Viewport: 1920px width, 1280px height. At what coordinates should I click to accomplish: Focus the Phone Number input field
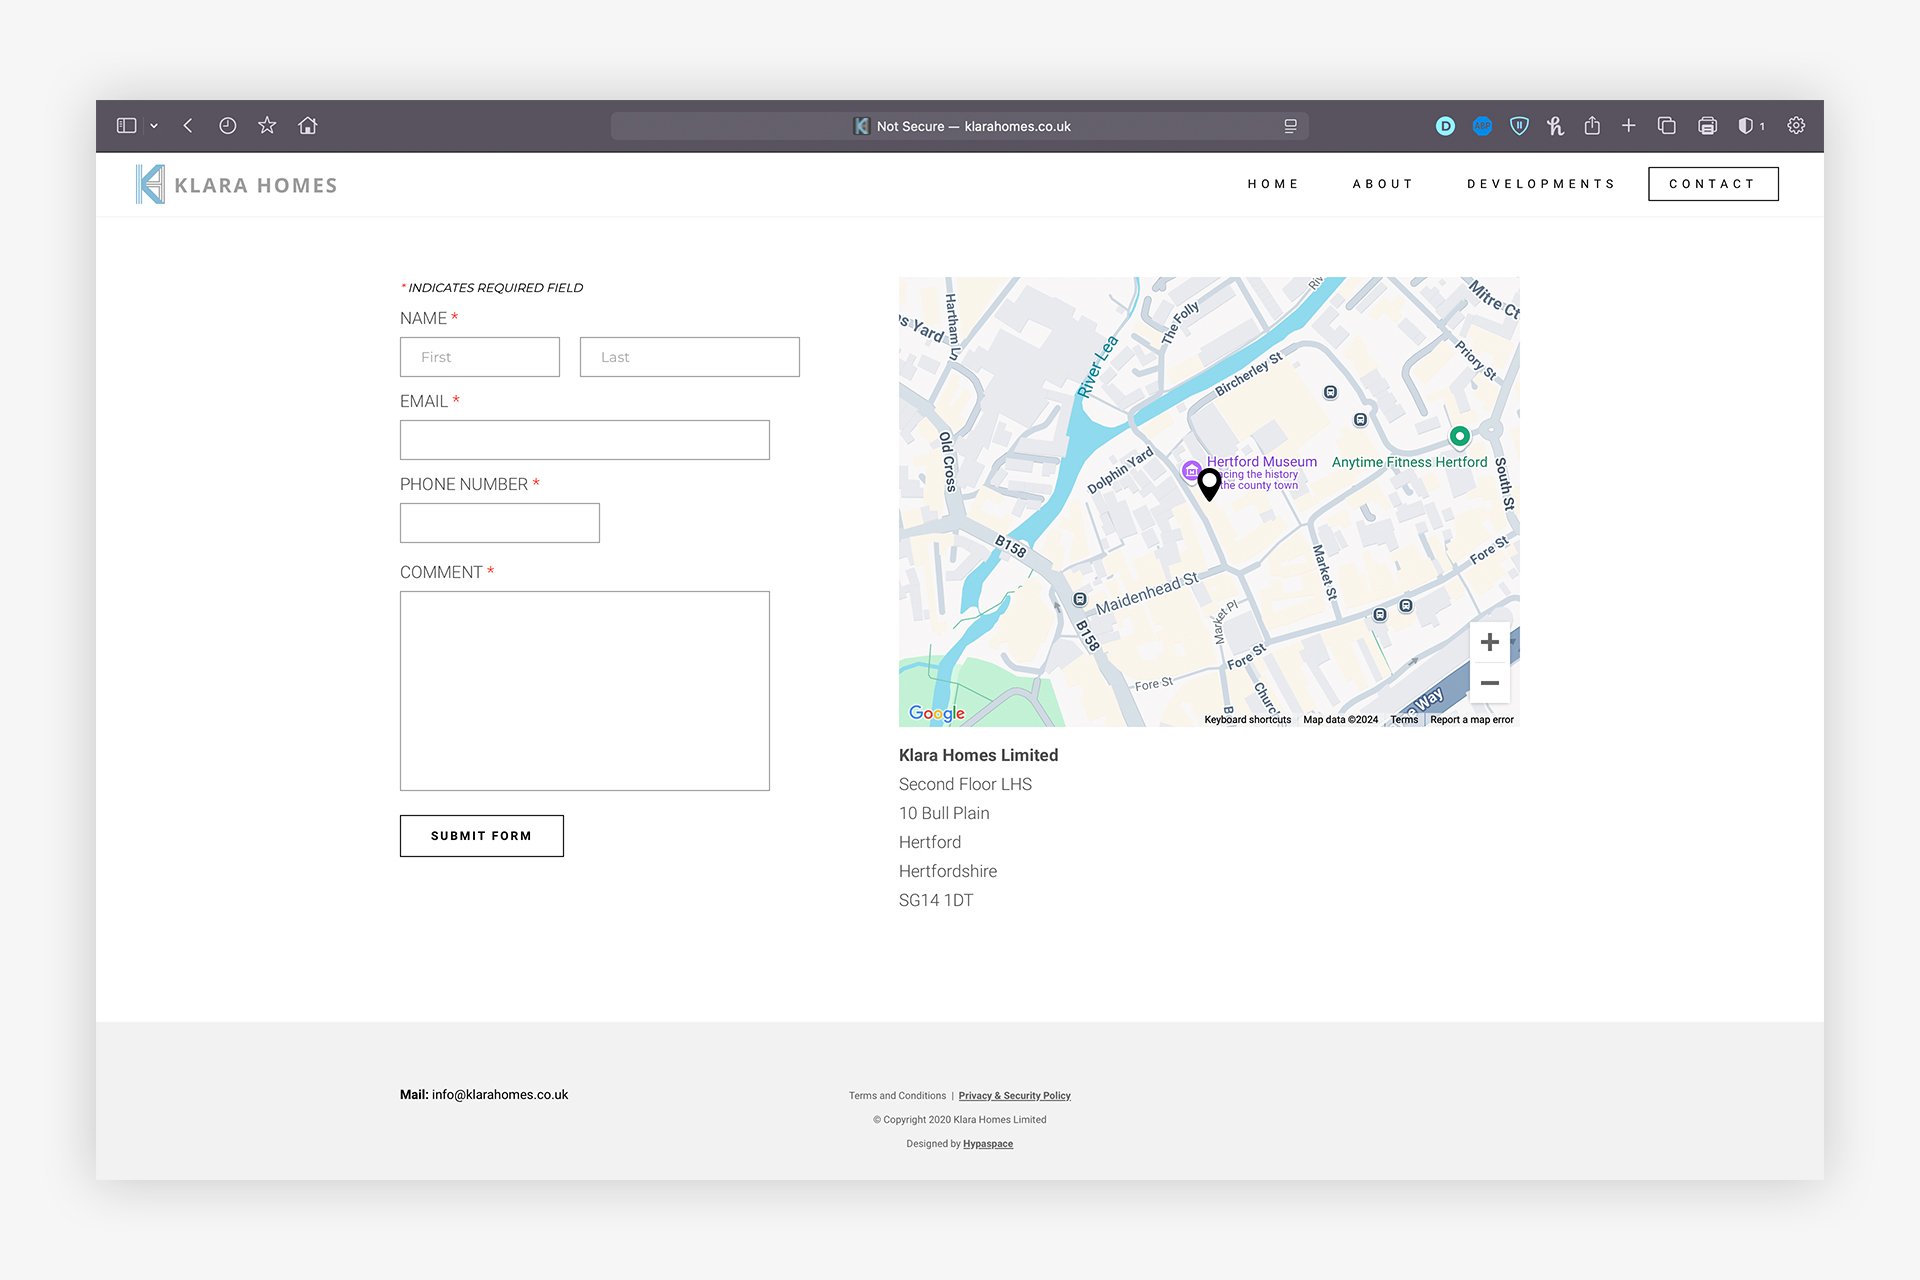500,523
